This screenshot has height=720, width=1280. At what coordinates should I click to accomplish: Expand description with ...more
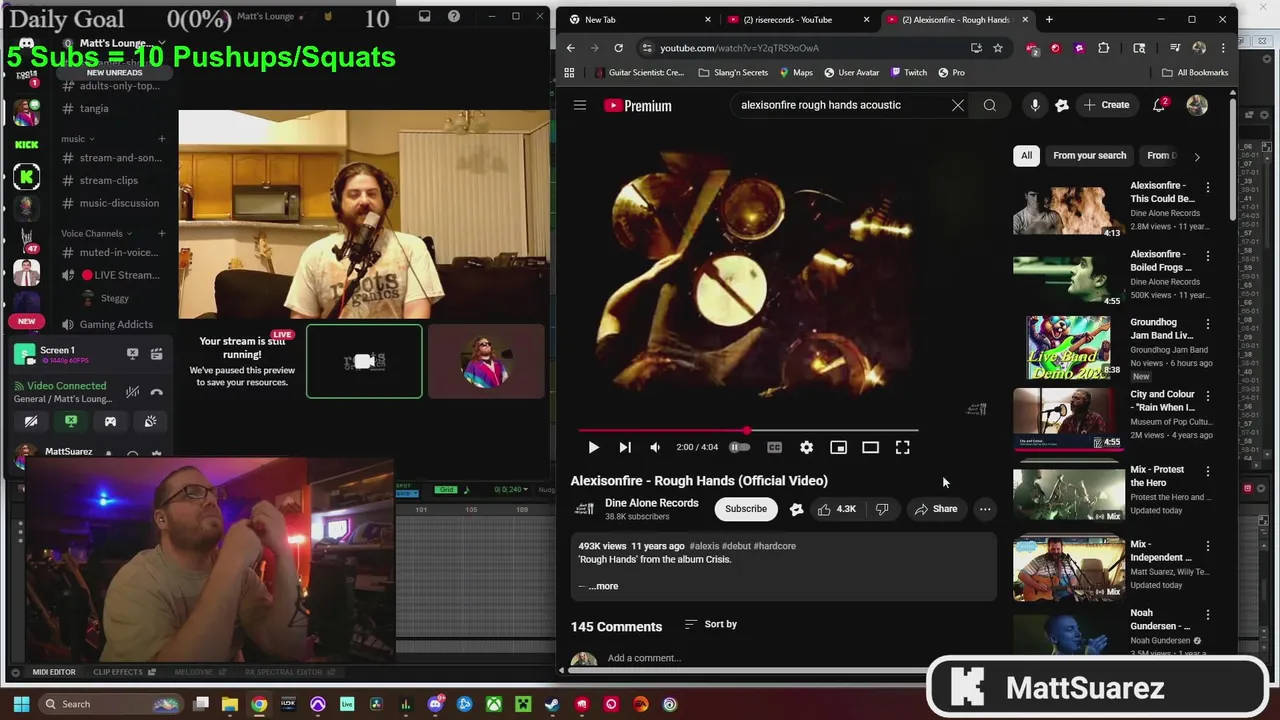click(604, 586)
